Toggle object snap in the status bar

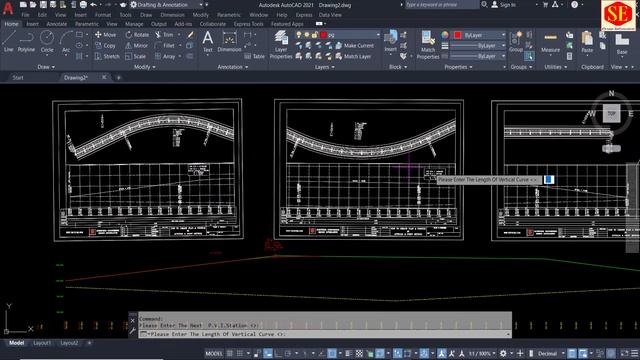click(332, 353)
